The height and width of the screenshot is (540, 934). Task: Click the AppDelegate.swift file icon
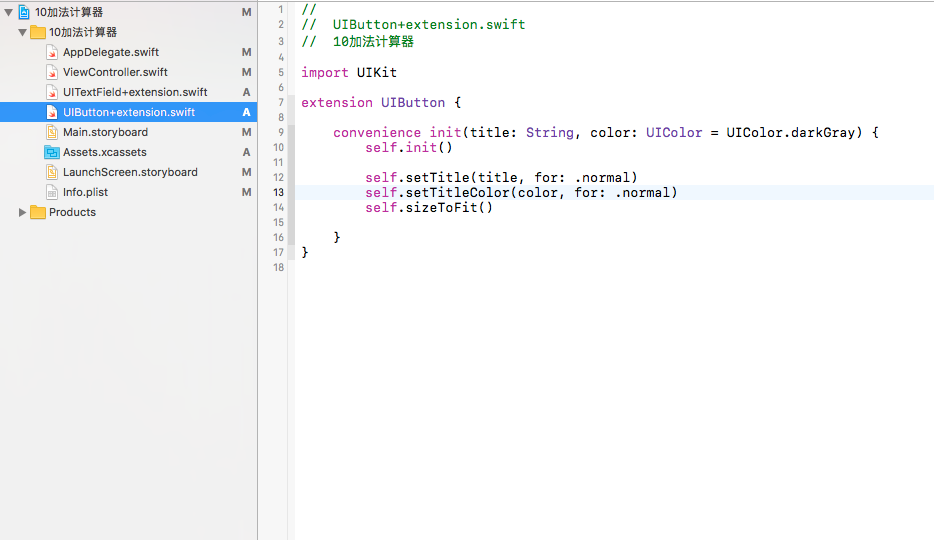(x=52, y=52)
